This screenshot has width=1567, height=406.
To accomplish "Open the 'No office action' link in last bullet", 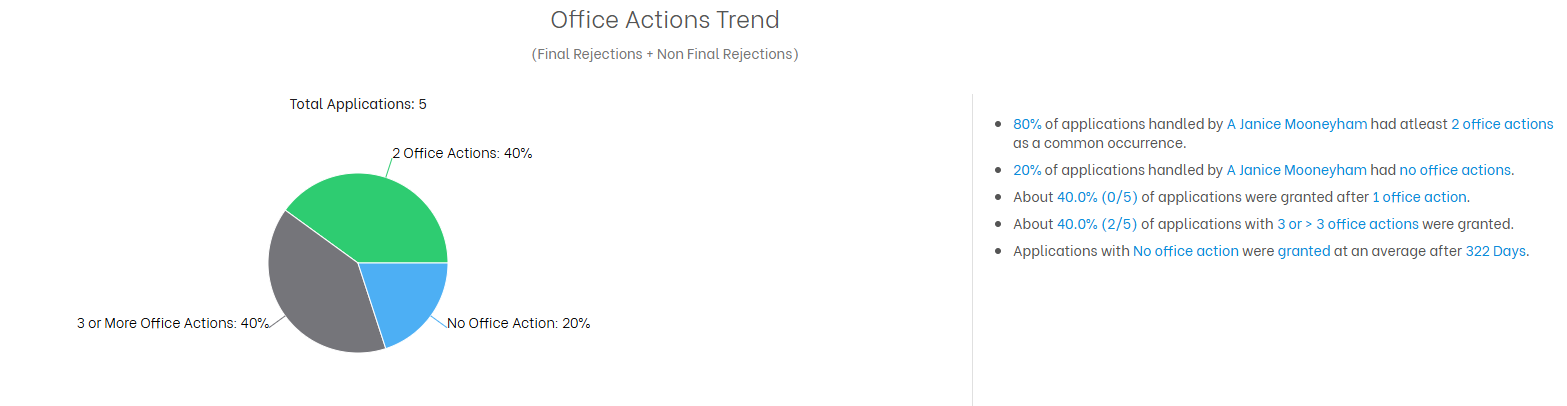I will (x=1186, y=251).
